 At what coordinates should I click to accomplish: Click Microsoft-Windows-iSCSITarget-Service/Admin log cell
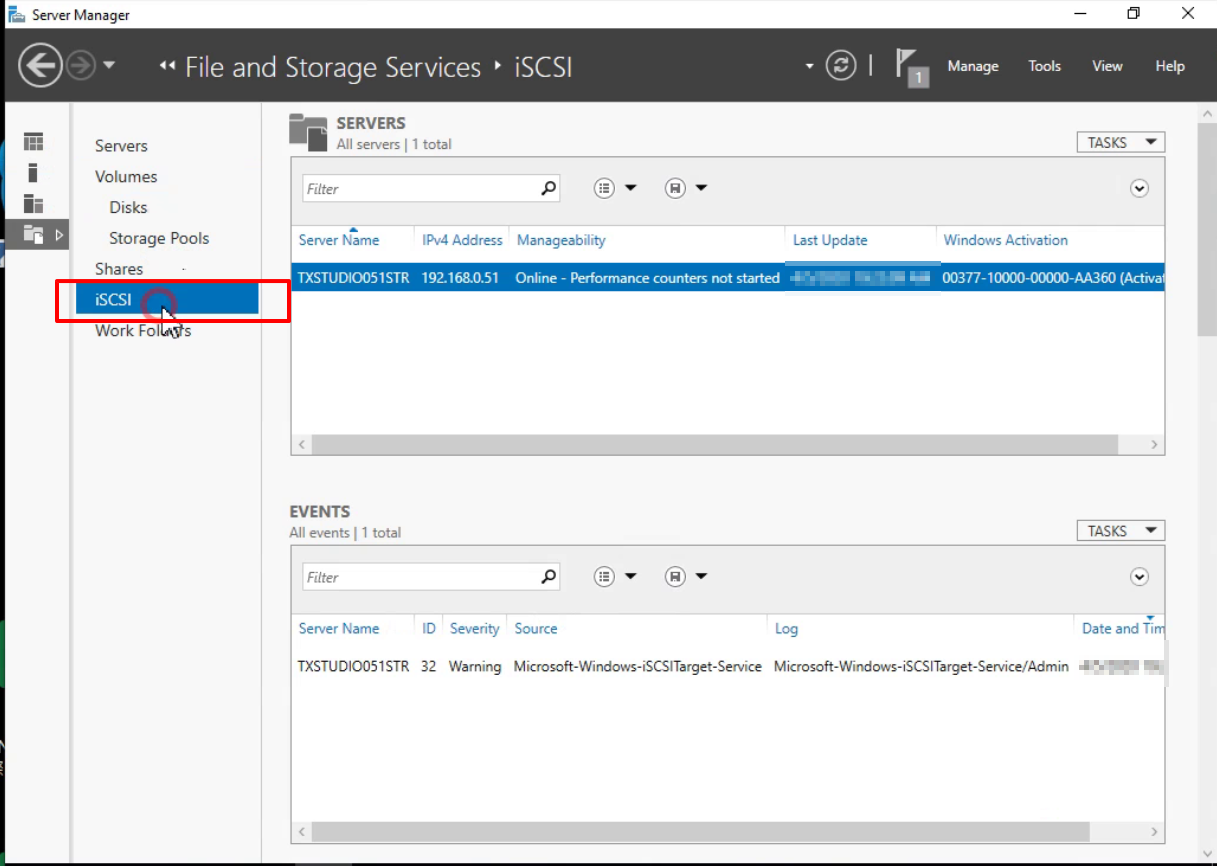(921, 666)
